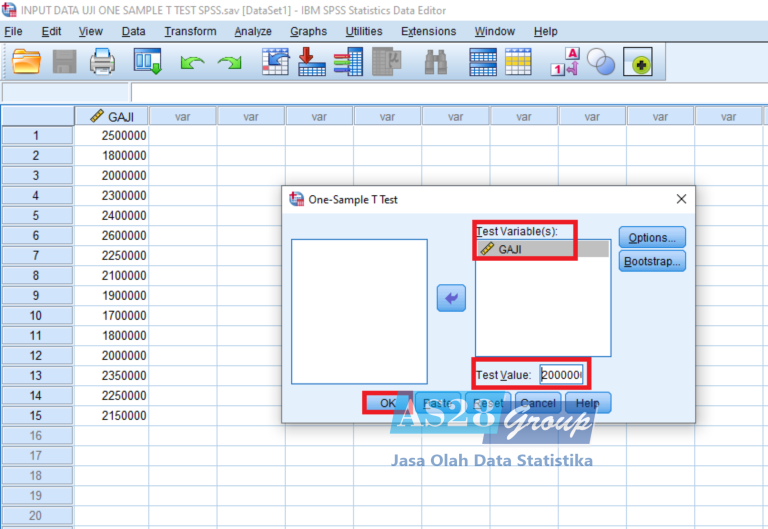
Task: Move variable with the blue arrow button
Action: 451,298
